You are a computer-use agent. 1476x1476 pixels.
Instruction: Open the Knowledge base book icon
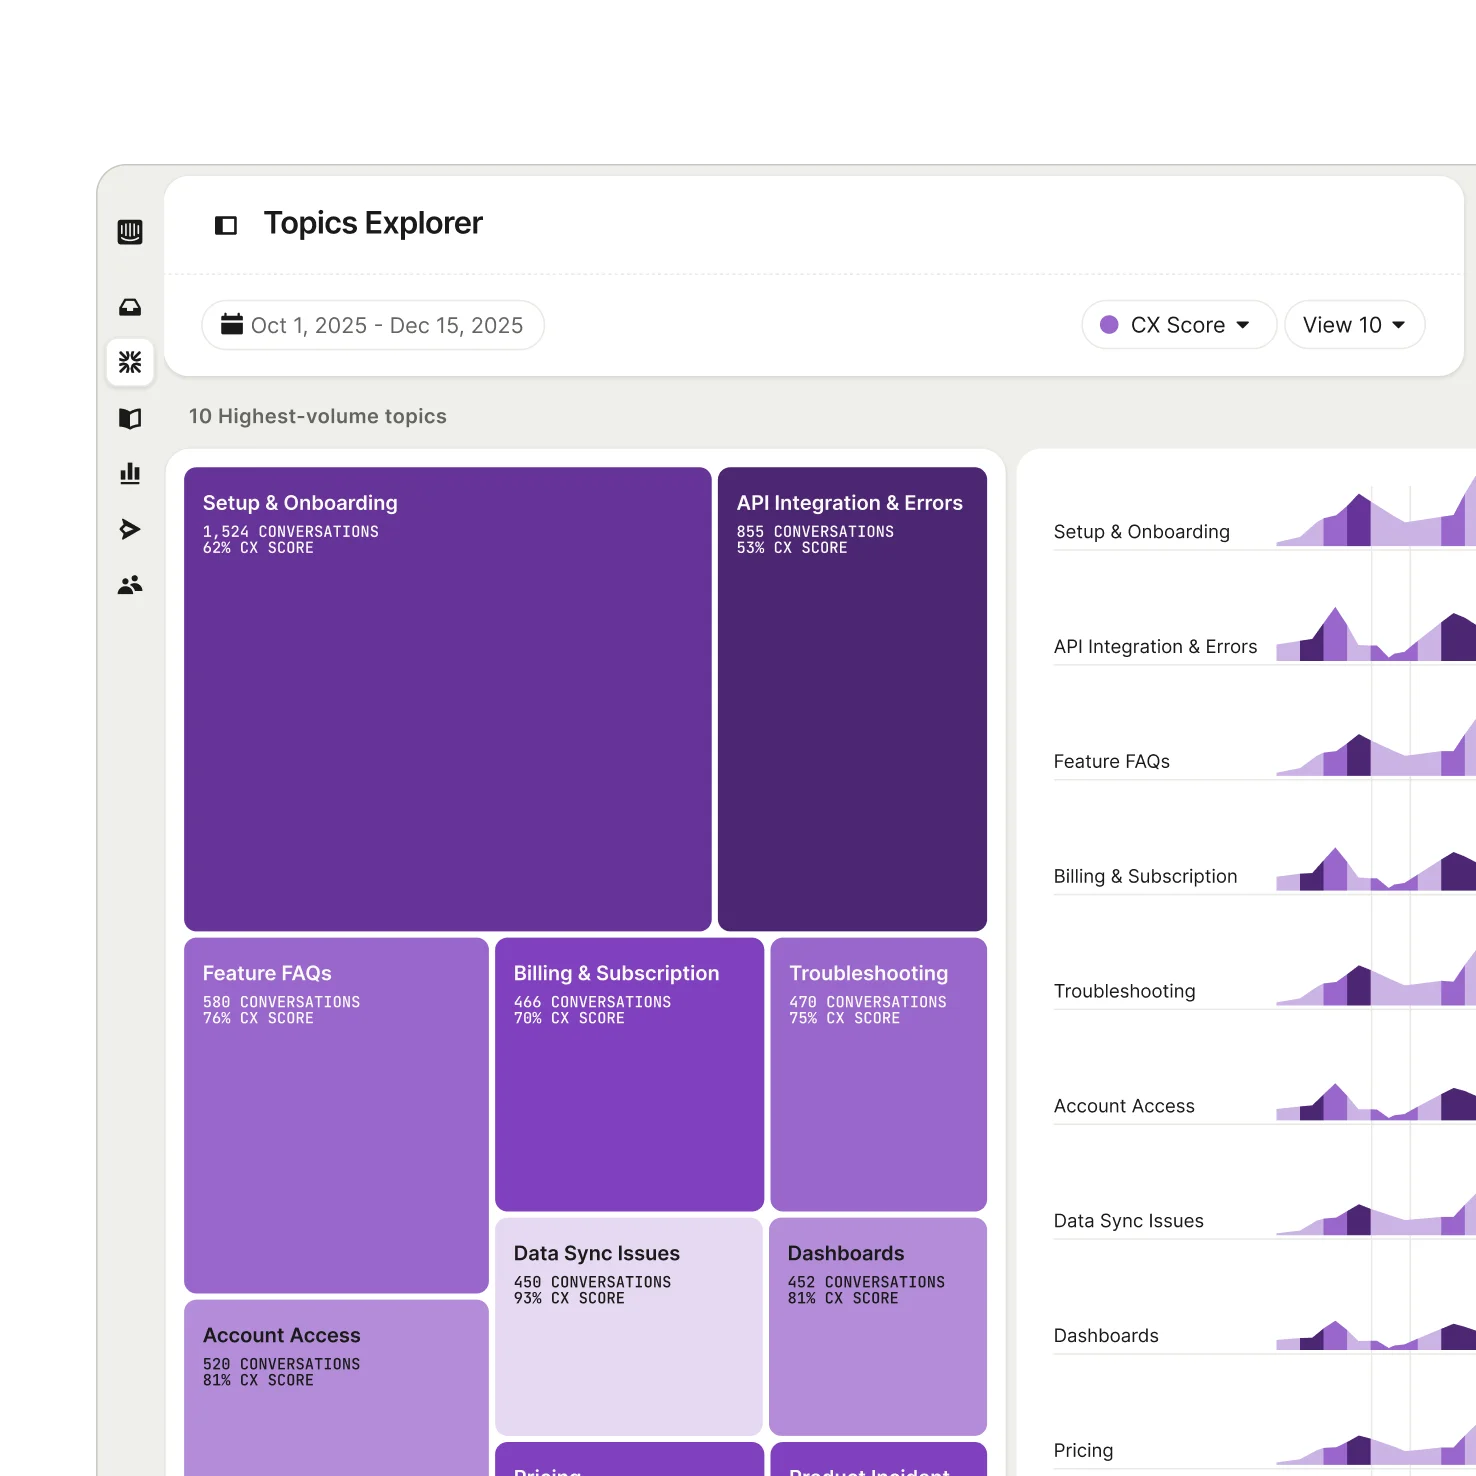[130, 419]
